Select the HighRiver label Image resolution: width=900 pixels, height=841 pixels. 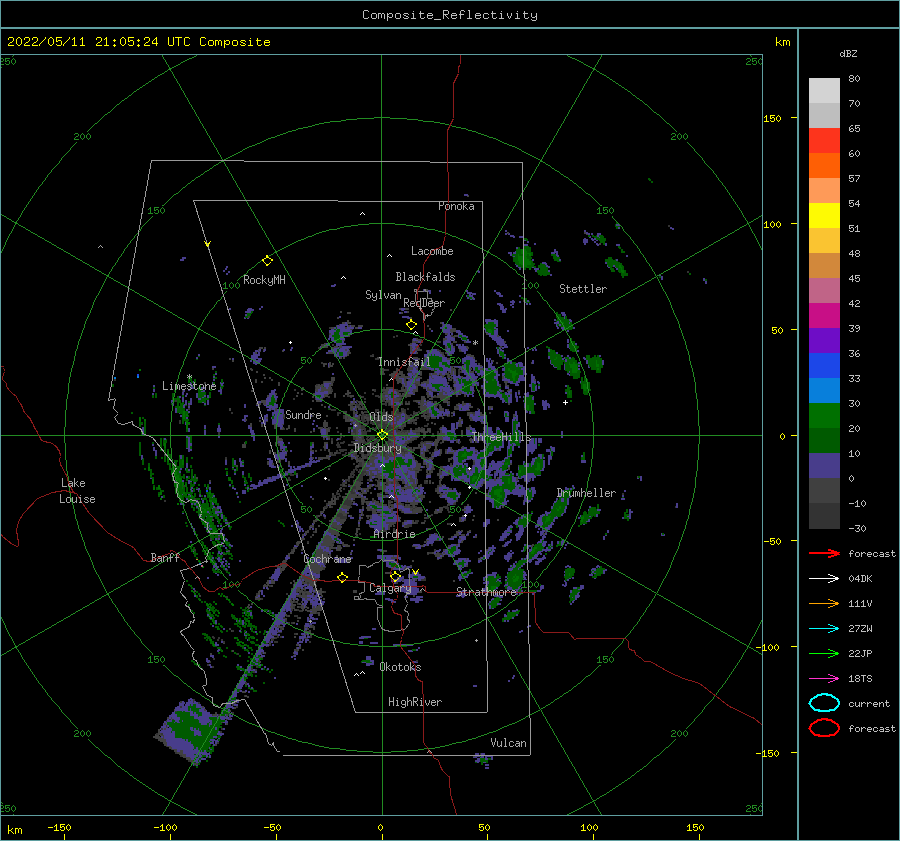(415, 702)
